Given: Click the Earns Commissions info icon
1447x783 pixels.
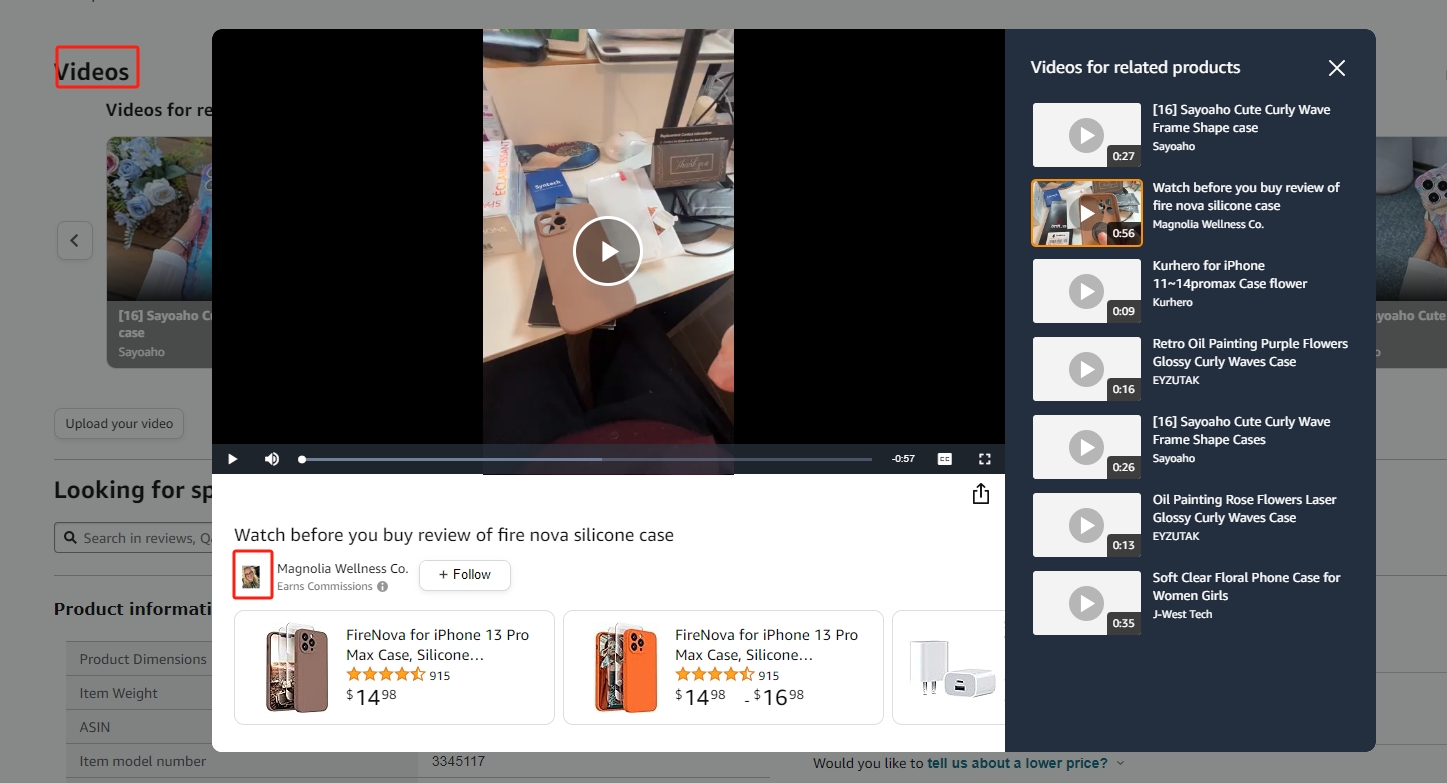Looking at the screenshot, I should click(x=382, y=587).
